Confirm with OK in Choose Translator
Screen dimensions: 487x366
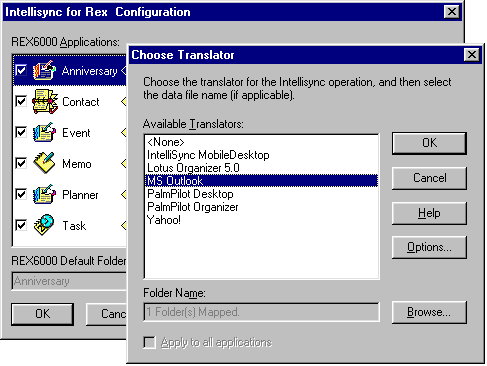429,143
